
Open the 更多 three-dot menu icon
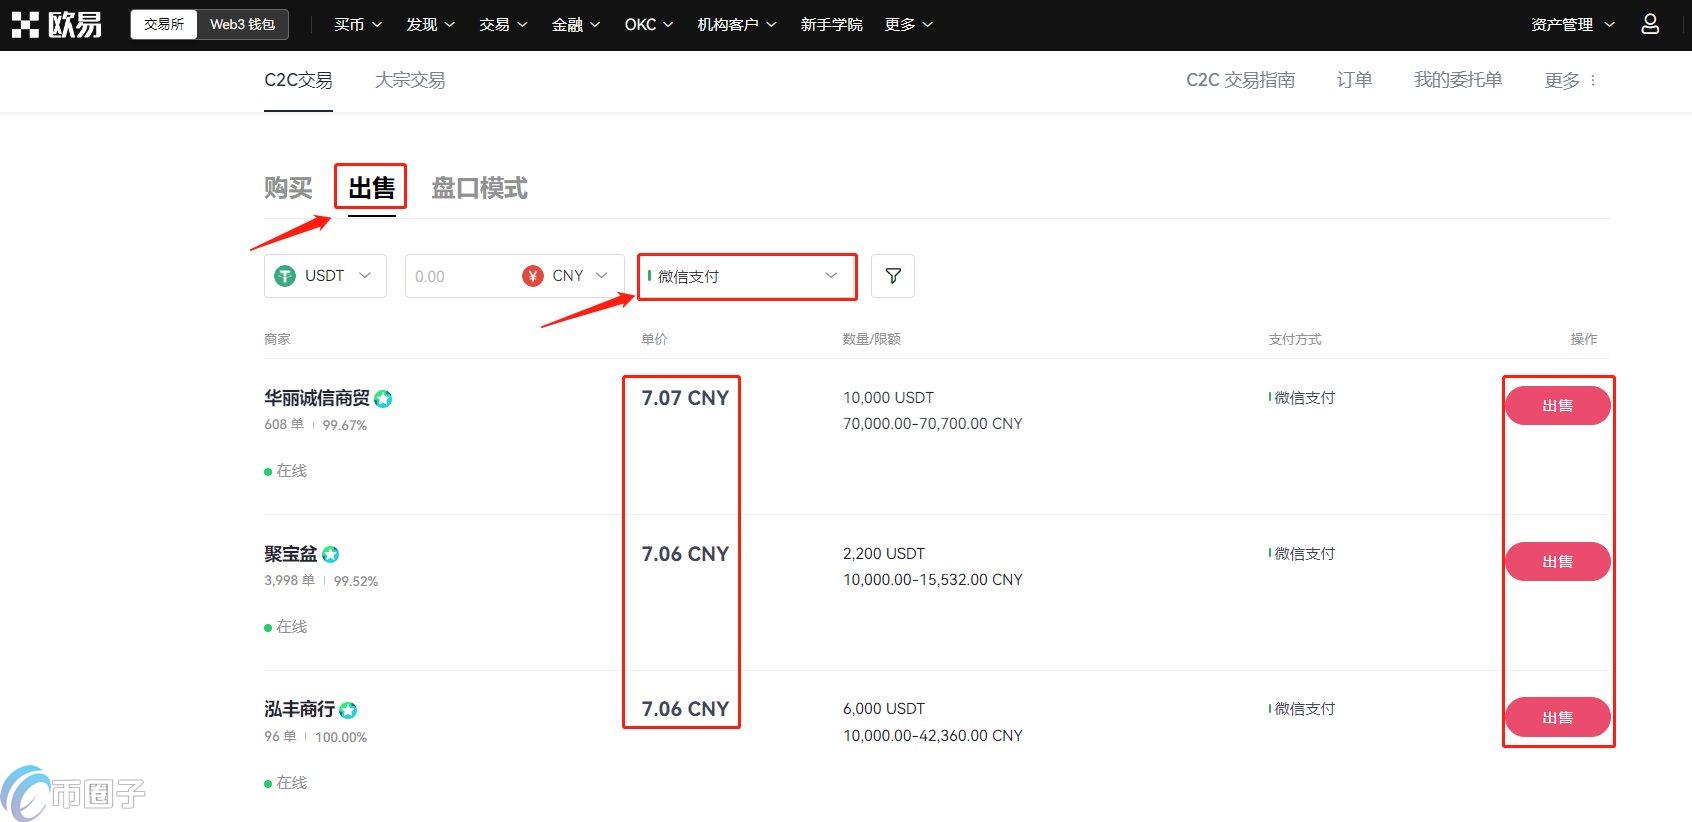tap(1593, 80)
